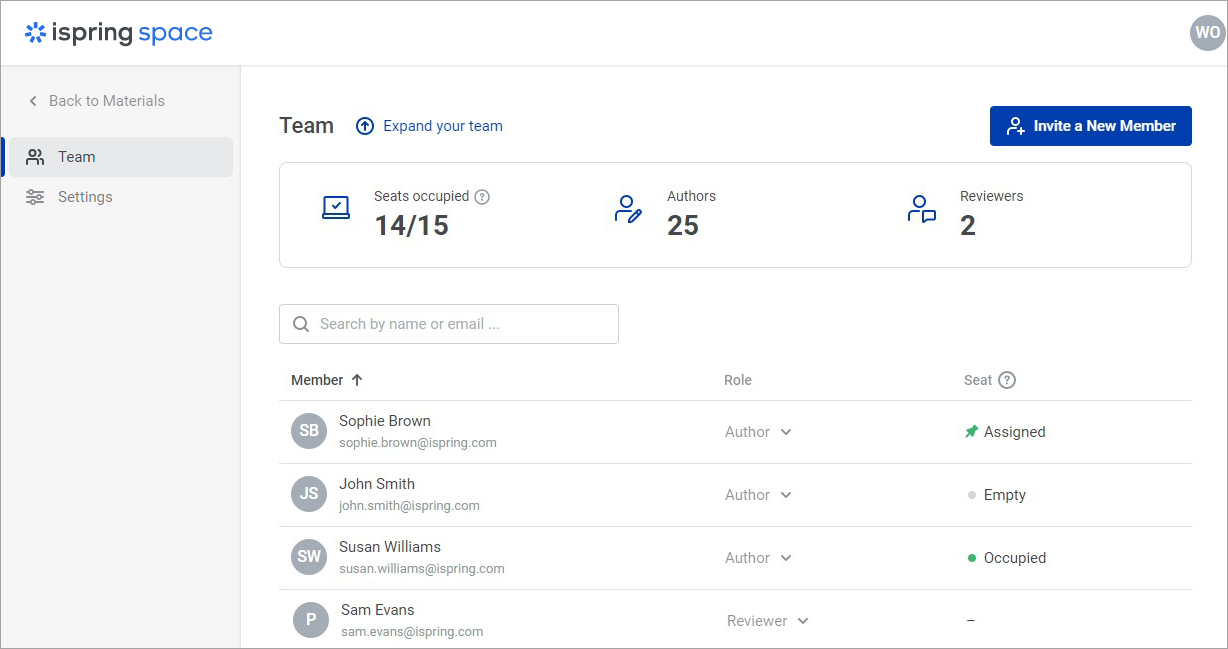The image size is (1228, 649).
Task: Focus the Search by name or email field
Action: click(x=449, y=324)
